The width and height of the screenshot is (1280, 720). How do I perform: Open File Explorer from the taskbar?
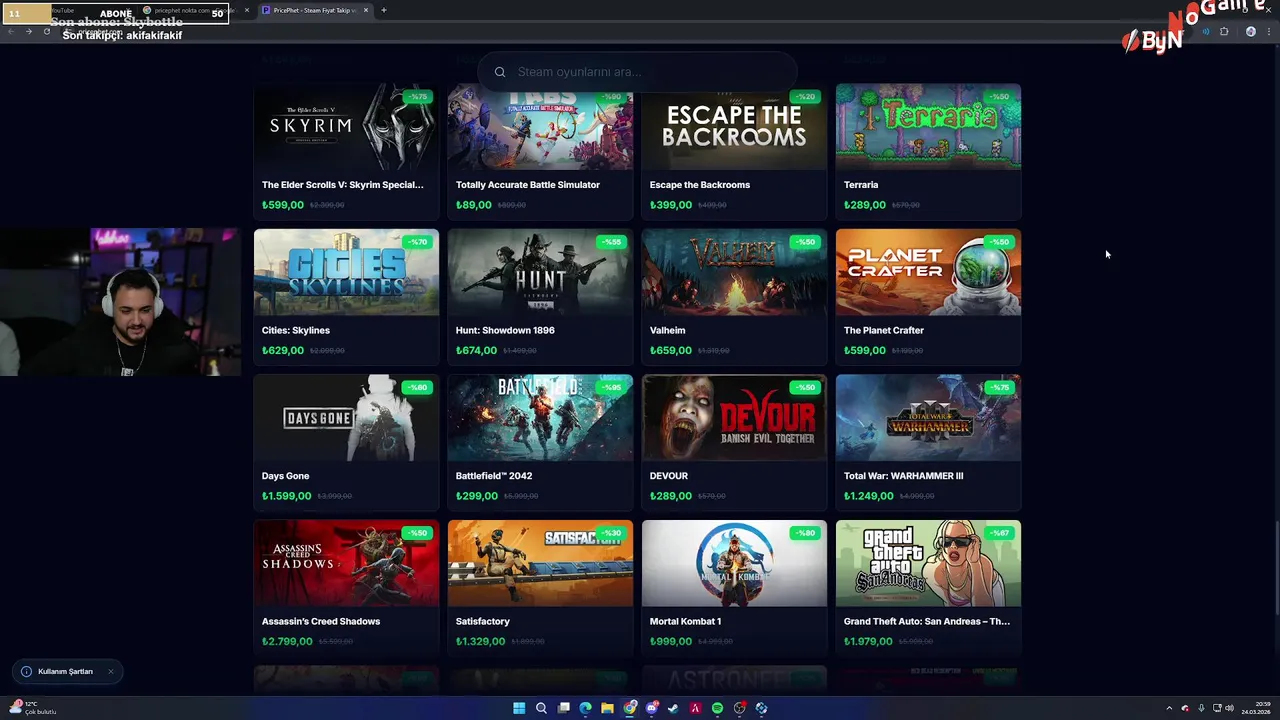click(x=607, y=708)
